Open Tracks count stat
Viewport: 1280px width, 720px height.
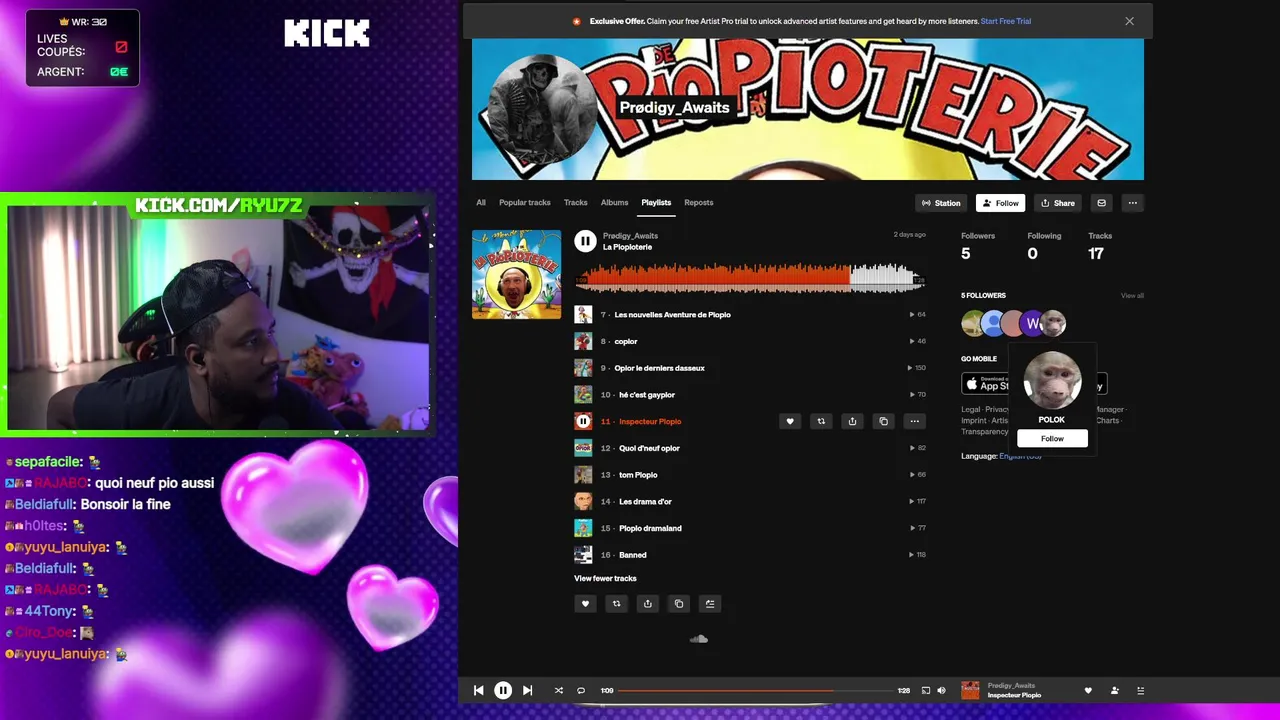tap(1100, 246)
